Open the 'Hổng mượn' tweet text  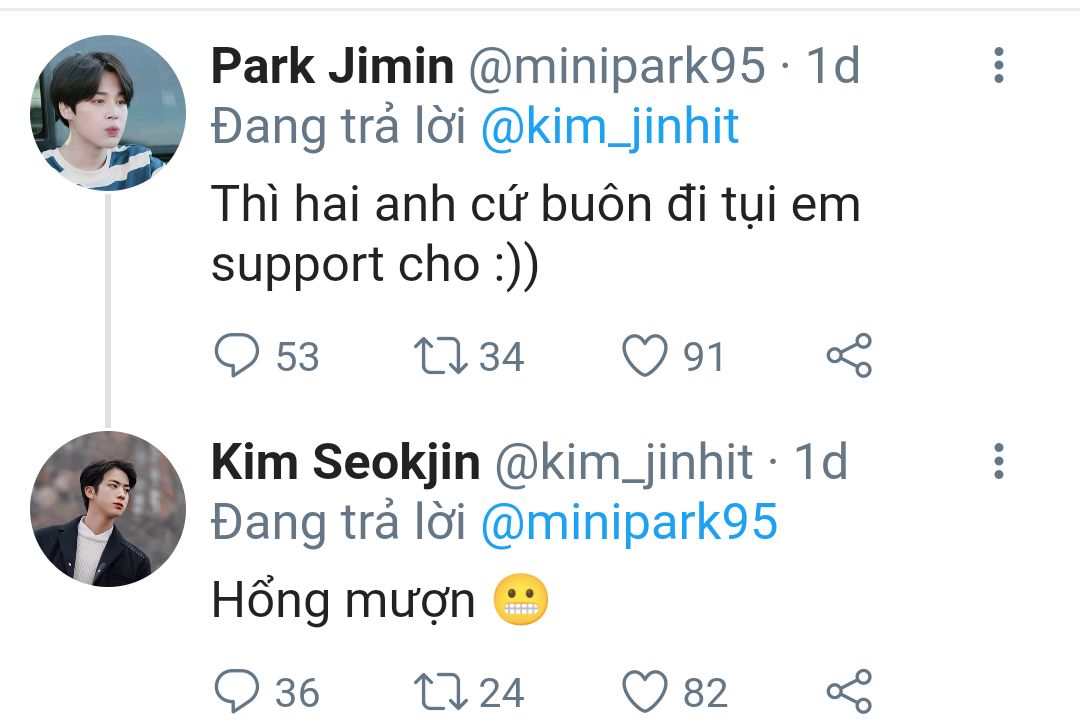[343, 601]
